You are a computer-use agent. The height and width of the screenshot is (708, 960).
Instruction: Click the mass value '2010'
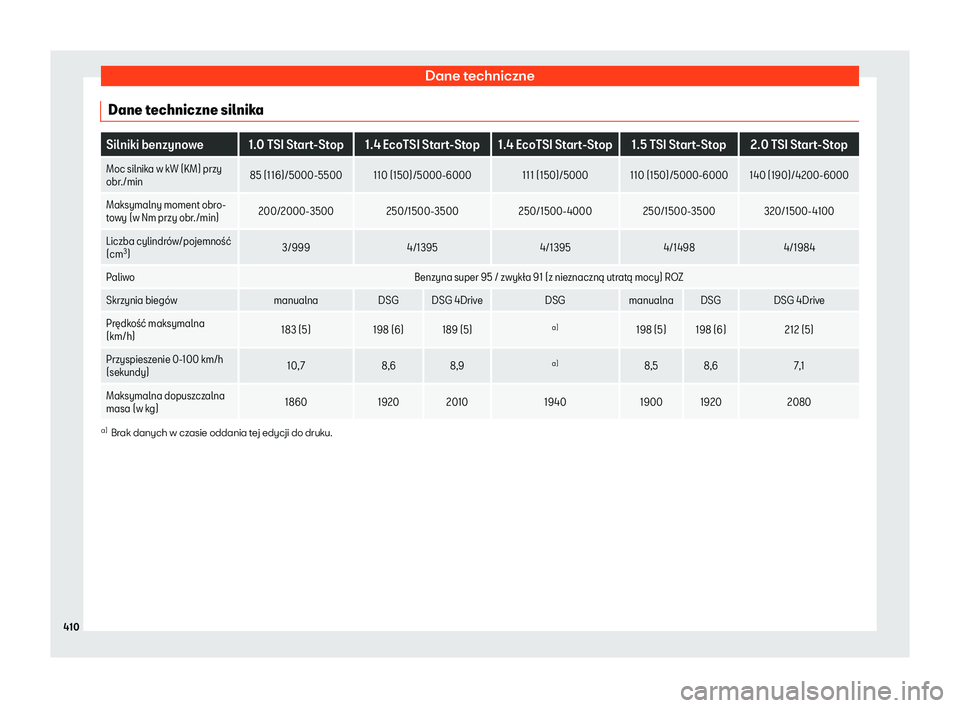[457, 402]
